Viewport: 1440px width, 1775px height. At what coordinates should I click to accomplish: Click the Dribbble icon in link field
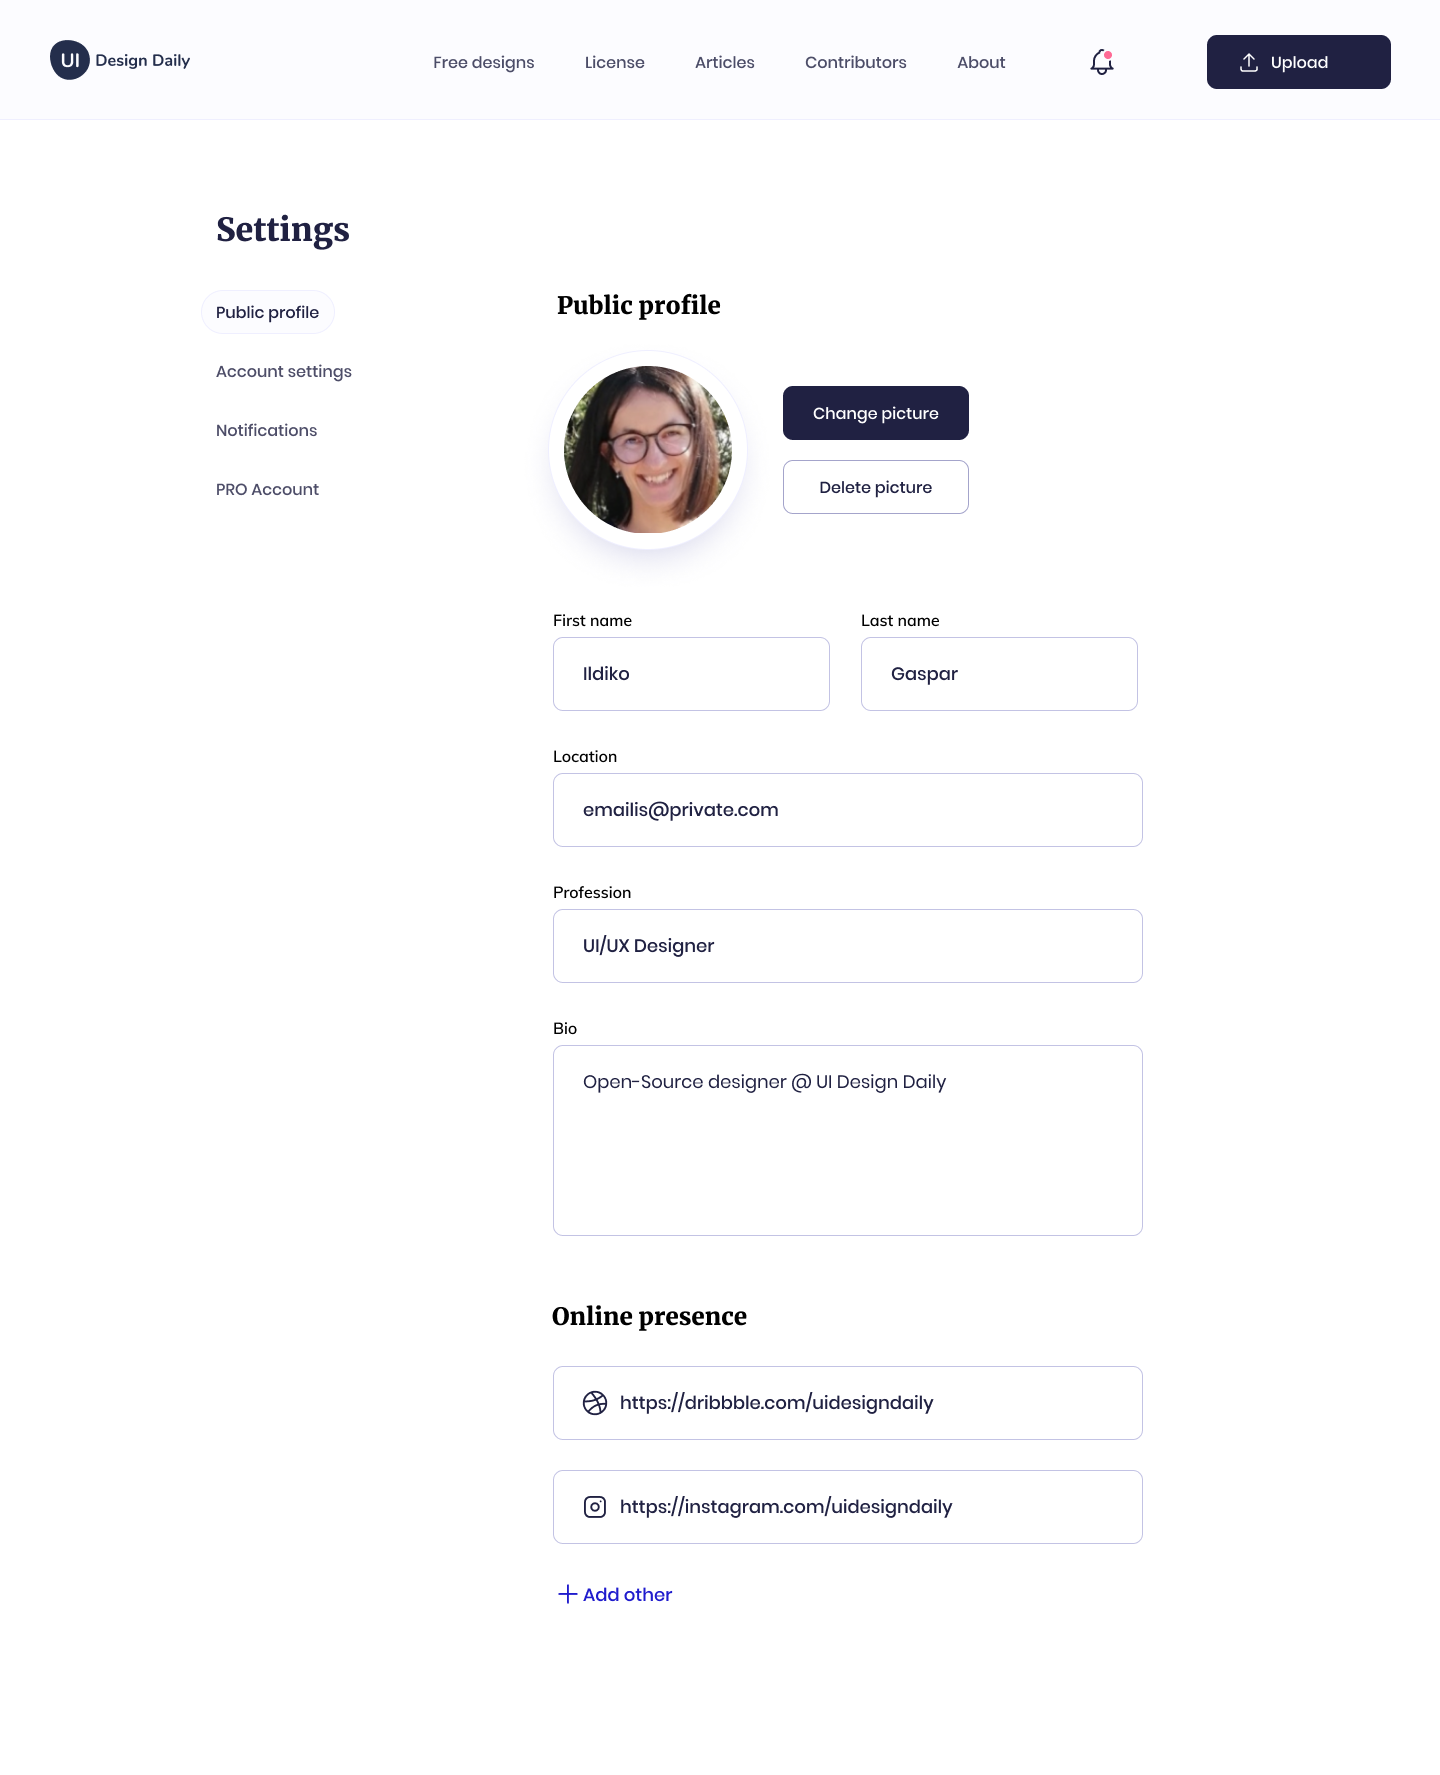click(x=595, y=1403)
